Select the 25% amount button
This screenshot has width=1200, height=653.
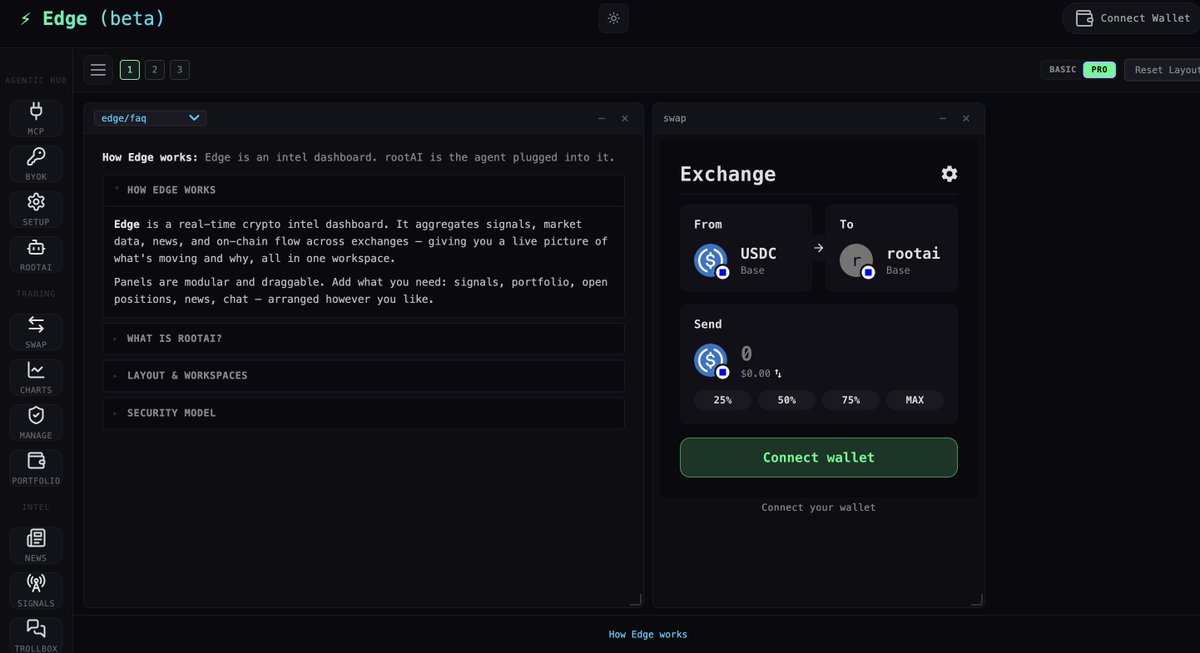point(723,400)
